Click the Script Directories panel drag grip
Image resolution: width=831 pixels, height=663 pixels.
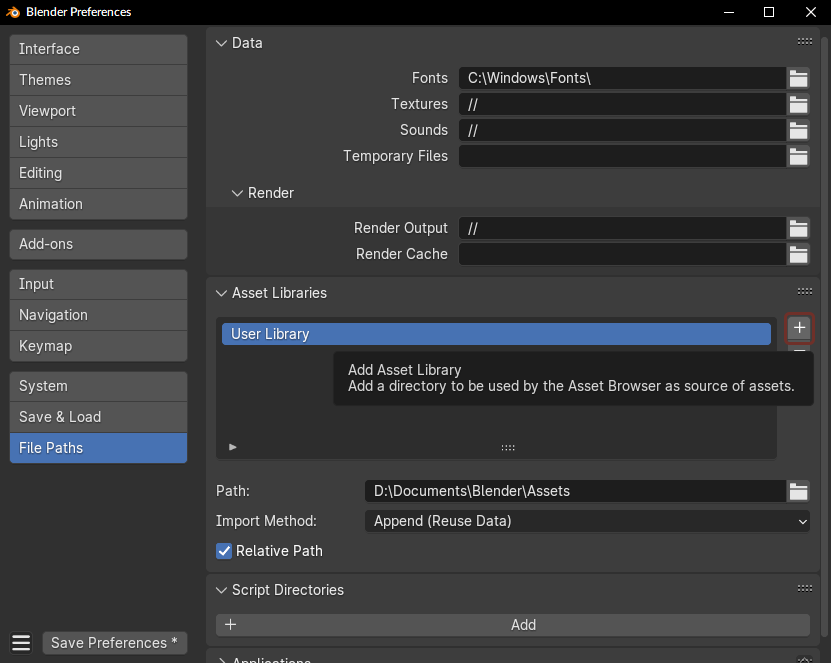coord(805,588)
